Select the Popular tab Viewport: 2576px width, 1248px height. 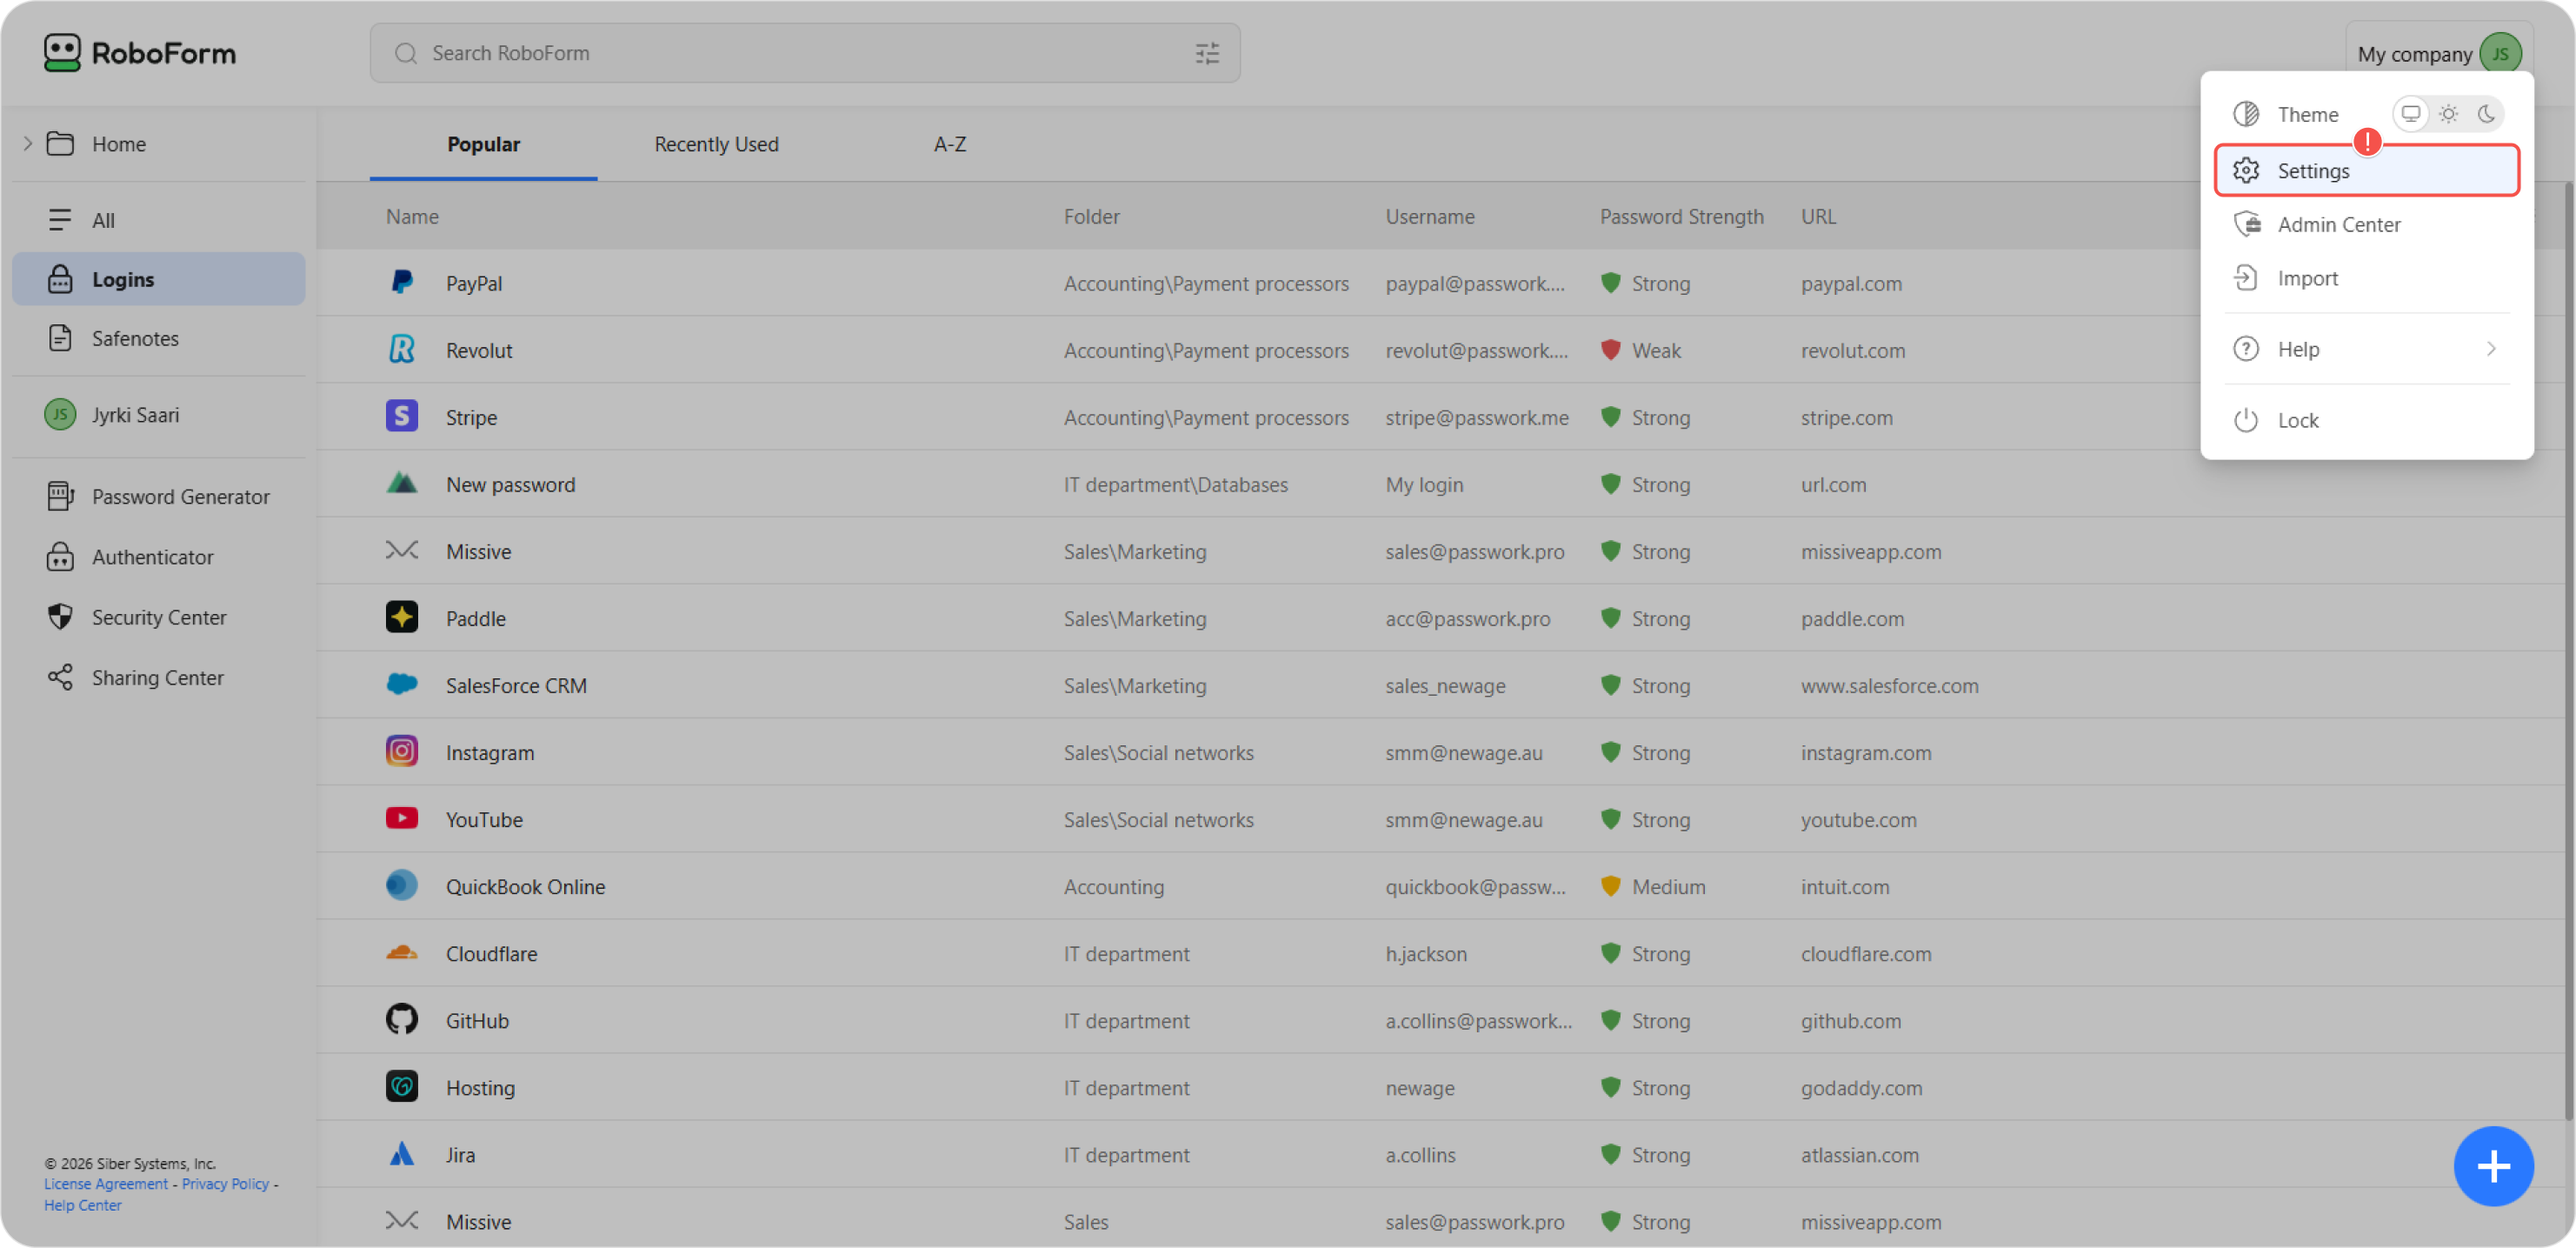[x=483, y=144]
